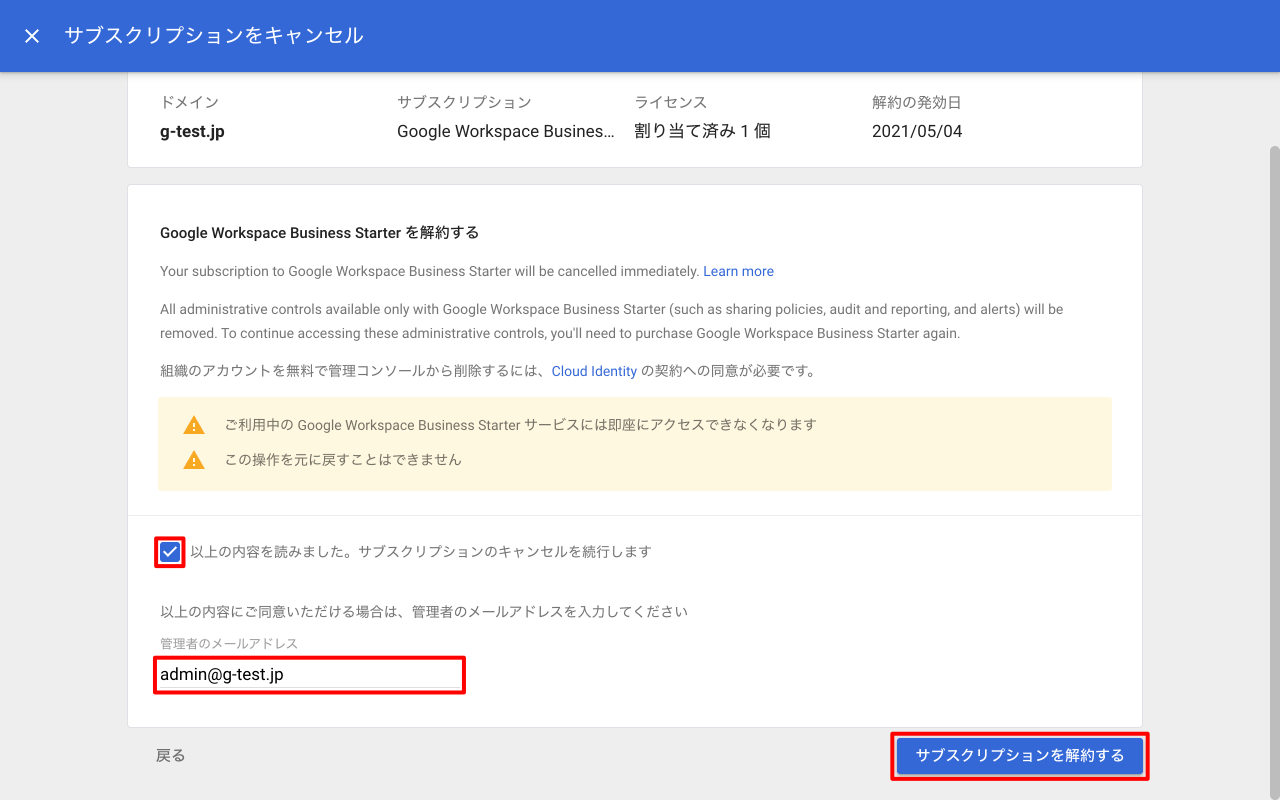Screen dimensions: 1280x800
Task: Click the warning text この操作を元に戻すことはできません
Action: pyautogui.click(x=343, y=460)
